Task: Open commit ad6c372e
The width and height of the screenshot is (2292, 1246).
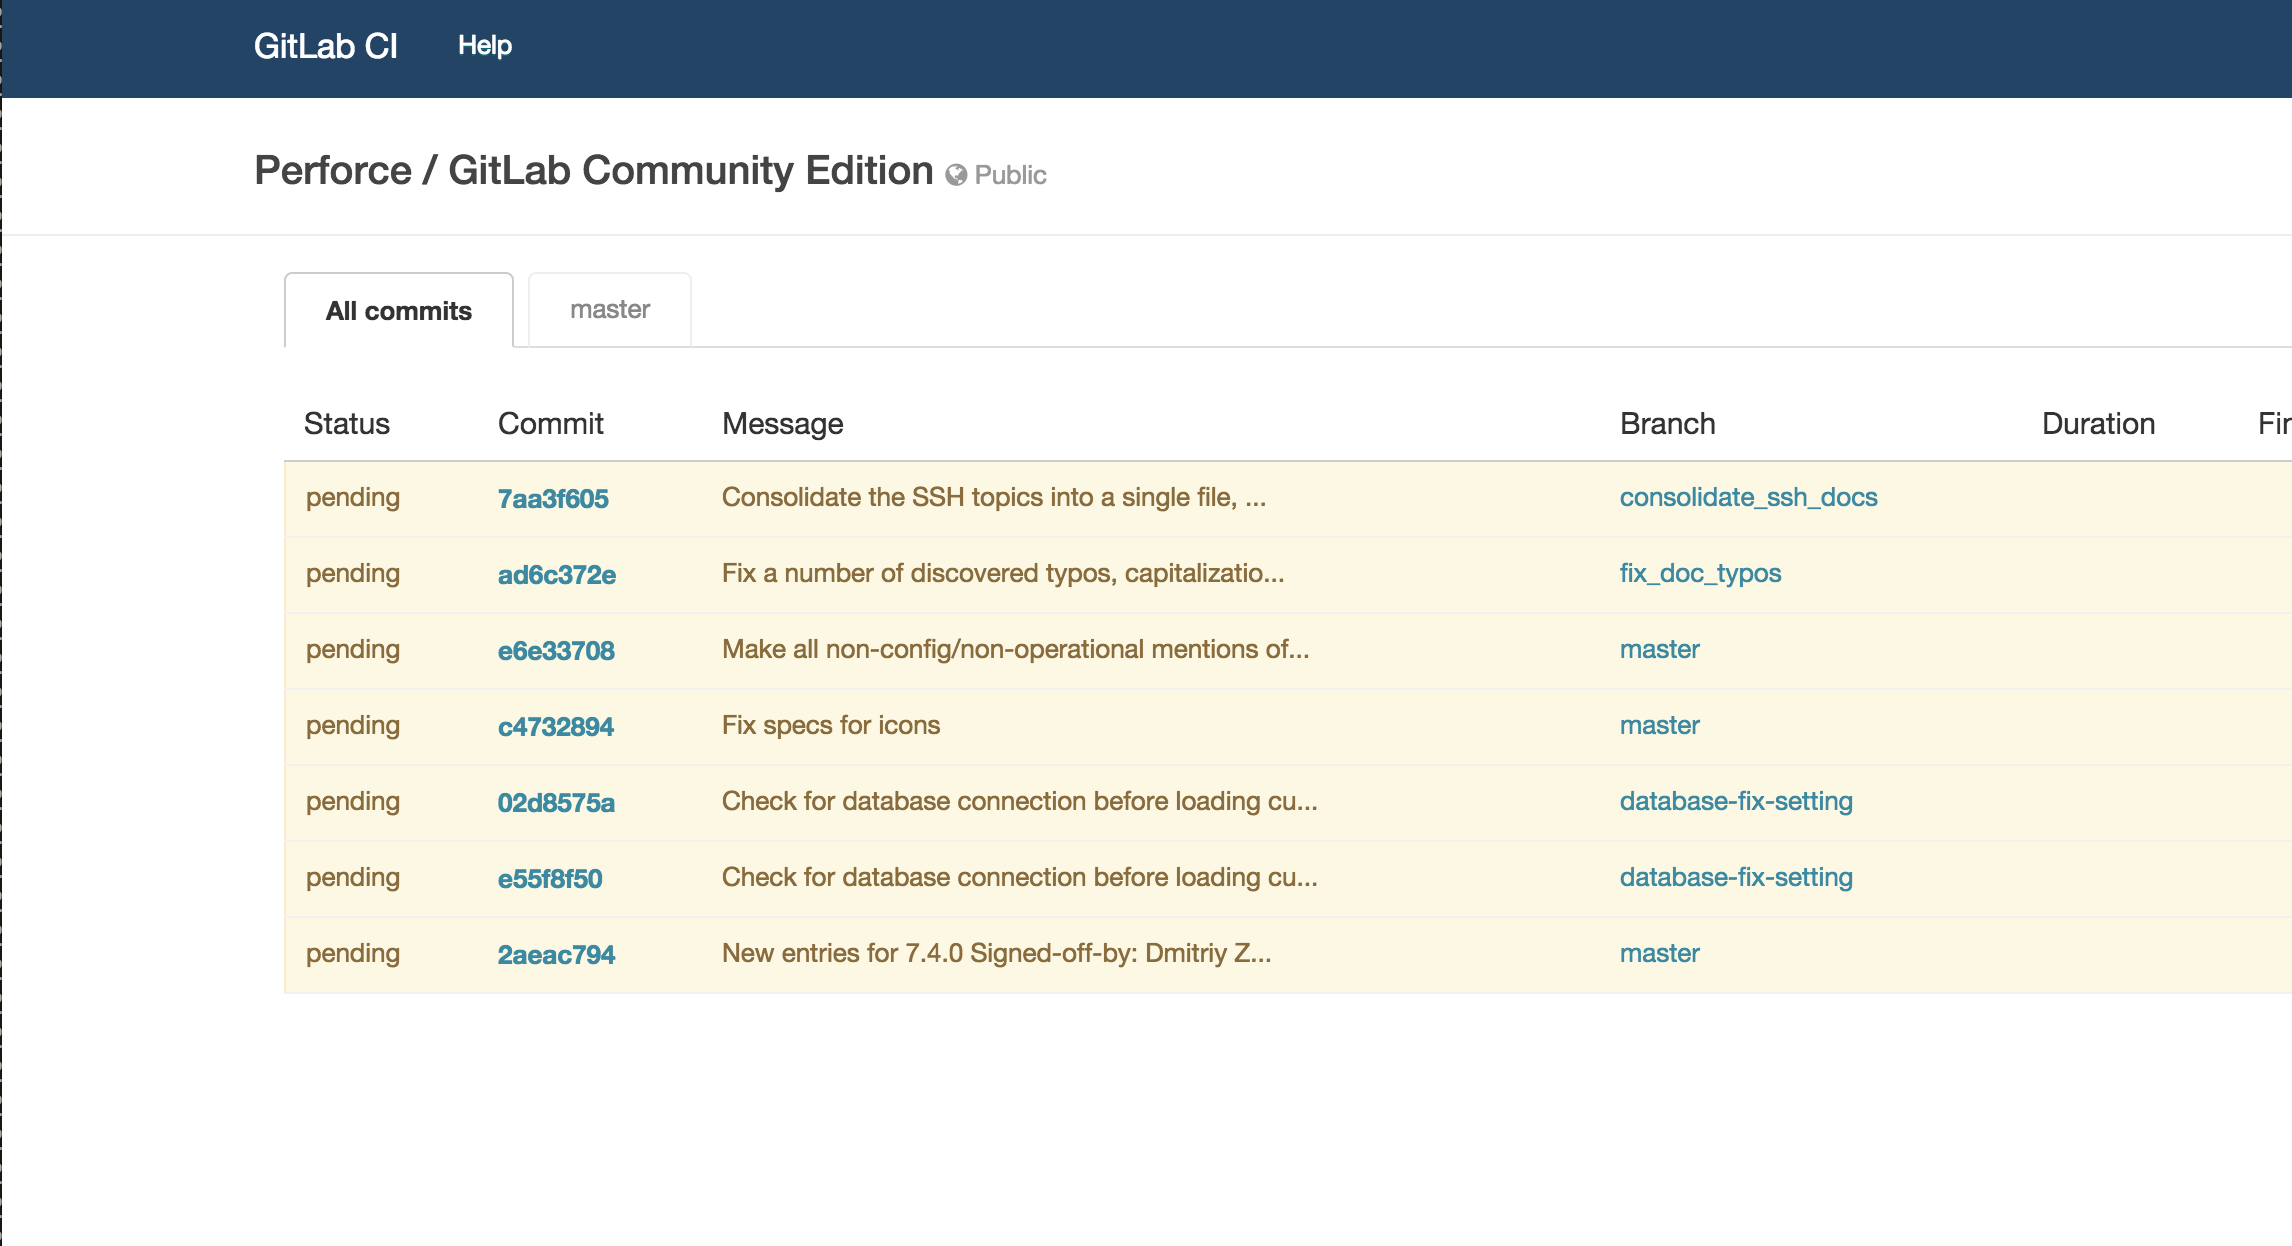Action: [557, 575]
